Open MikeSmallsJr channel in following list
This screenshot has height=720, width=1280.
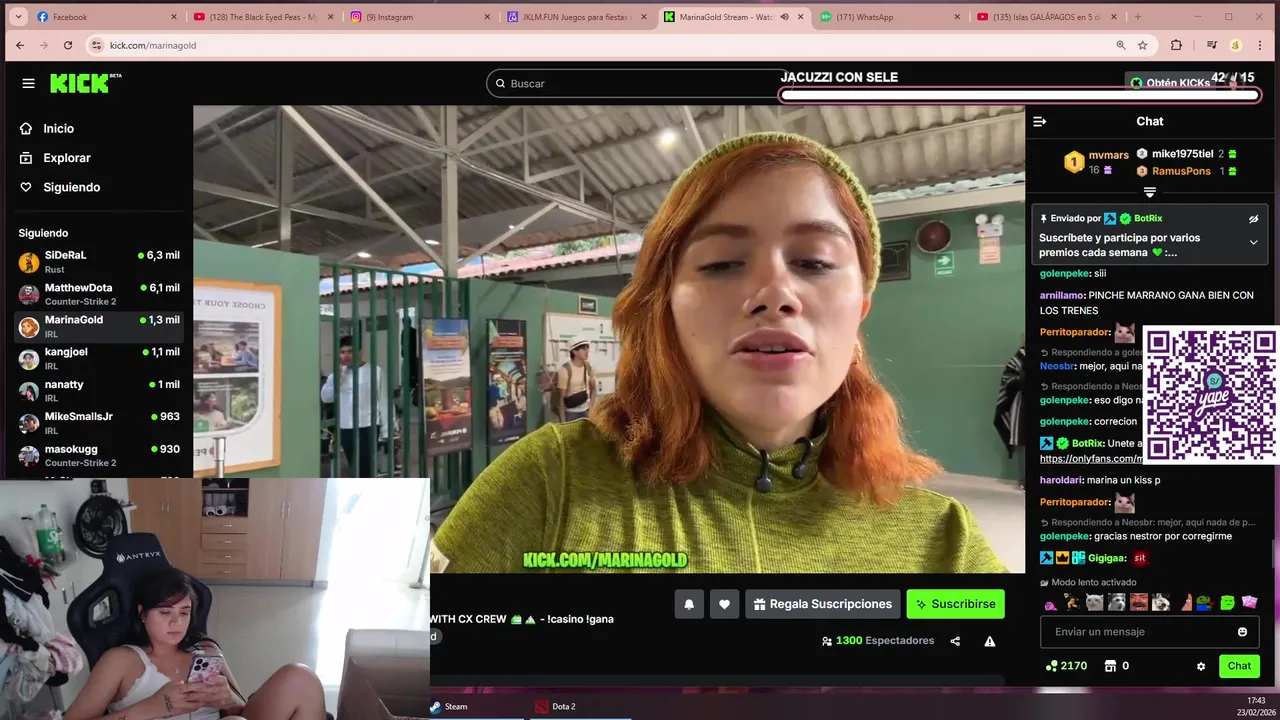(x=98, y=423)
